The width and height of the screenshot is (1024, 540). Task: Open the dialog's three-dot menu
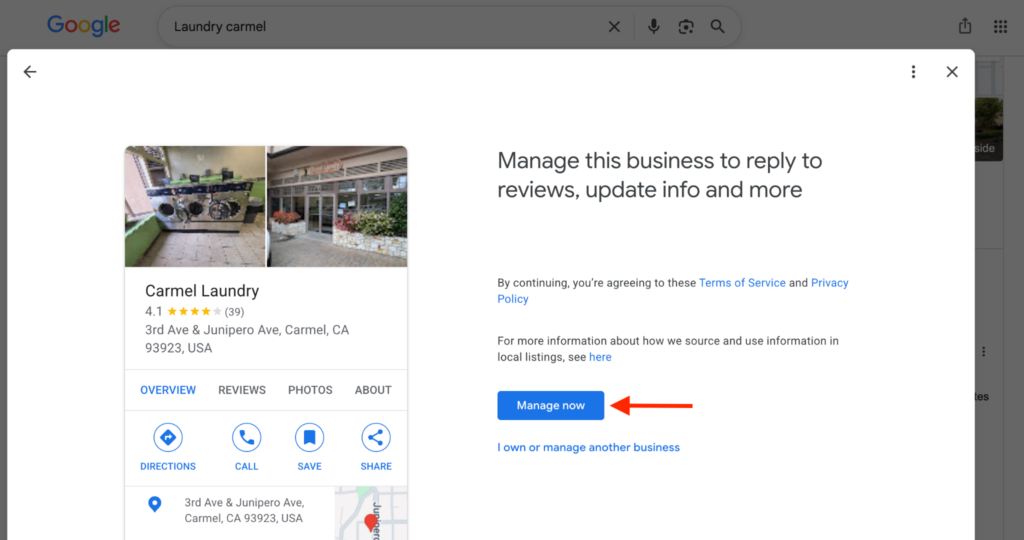click(x=913, y=72)
